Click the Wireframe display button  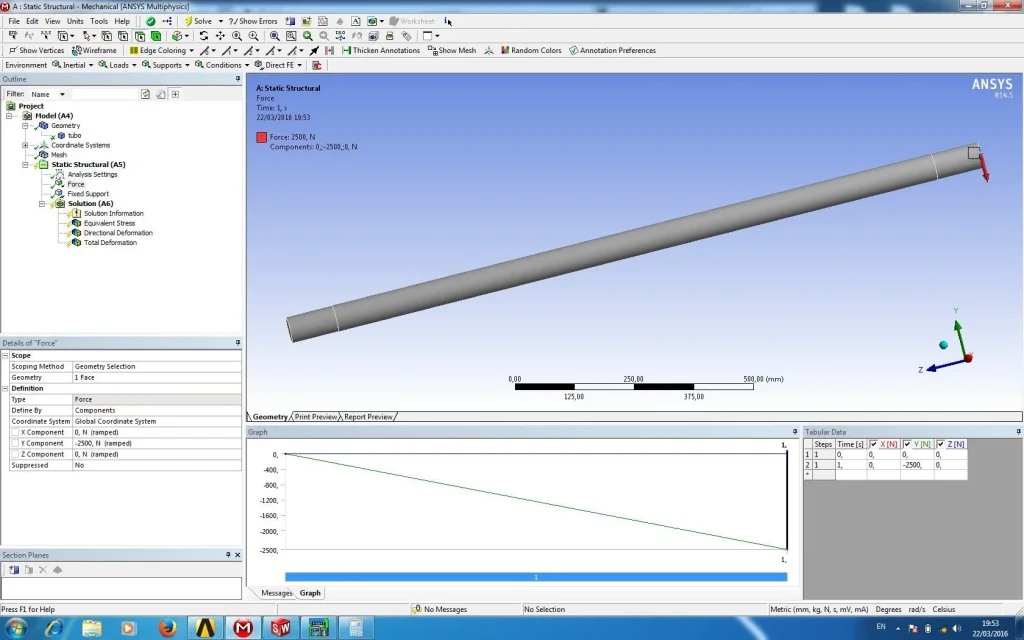(x=95, y=51)
